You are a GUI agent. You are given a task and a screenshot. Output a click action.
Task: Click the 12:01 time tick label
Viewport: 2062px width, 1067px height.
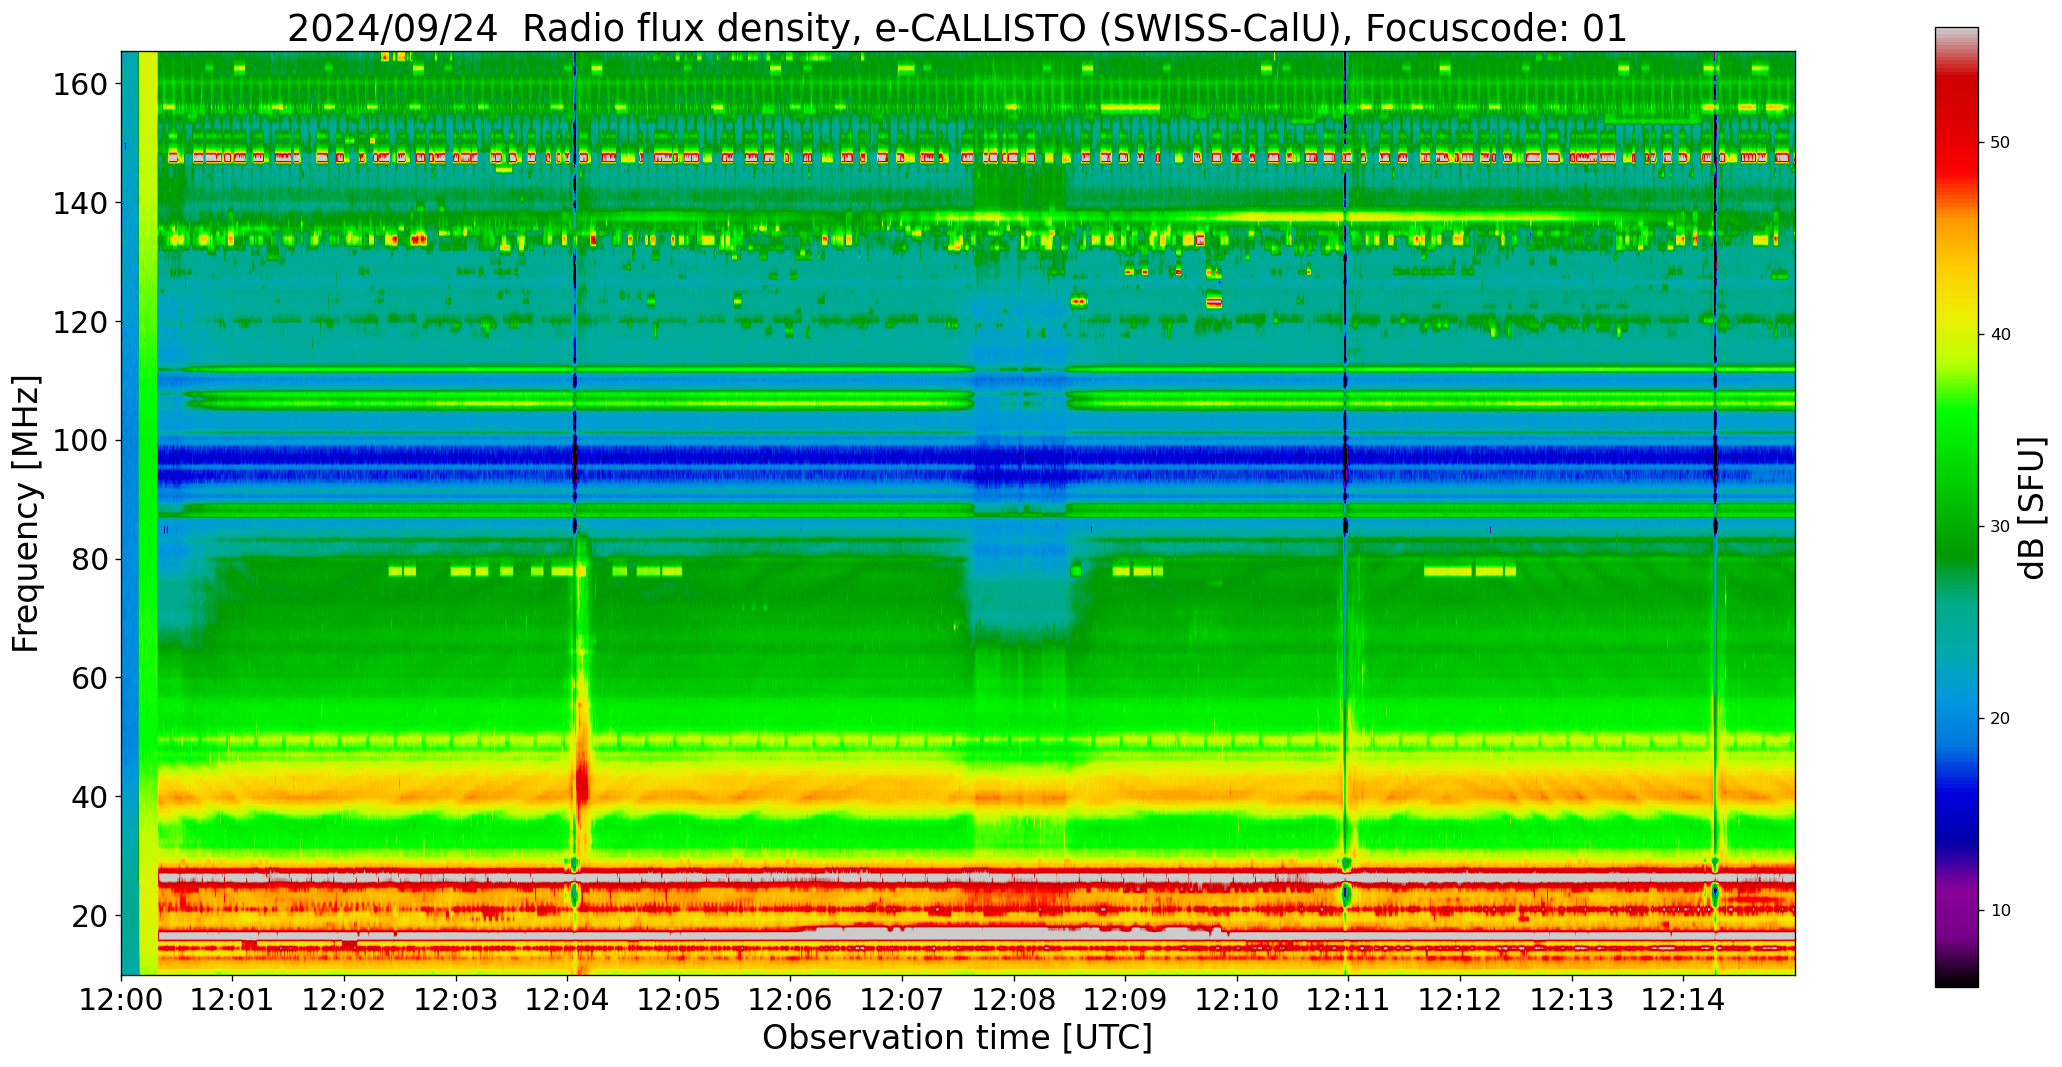[233, 999]
